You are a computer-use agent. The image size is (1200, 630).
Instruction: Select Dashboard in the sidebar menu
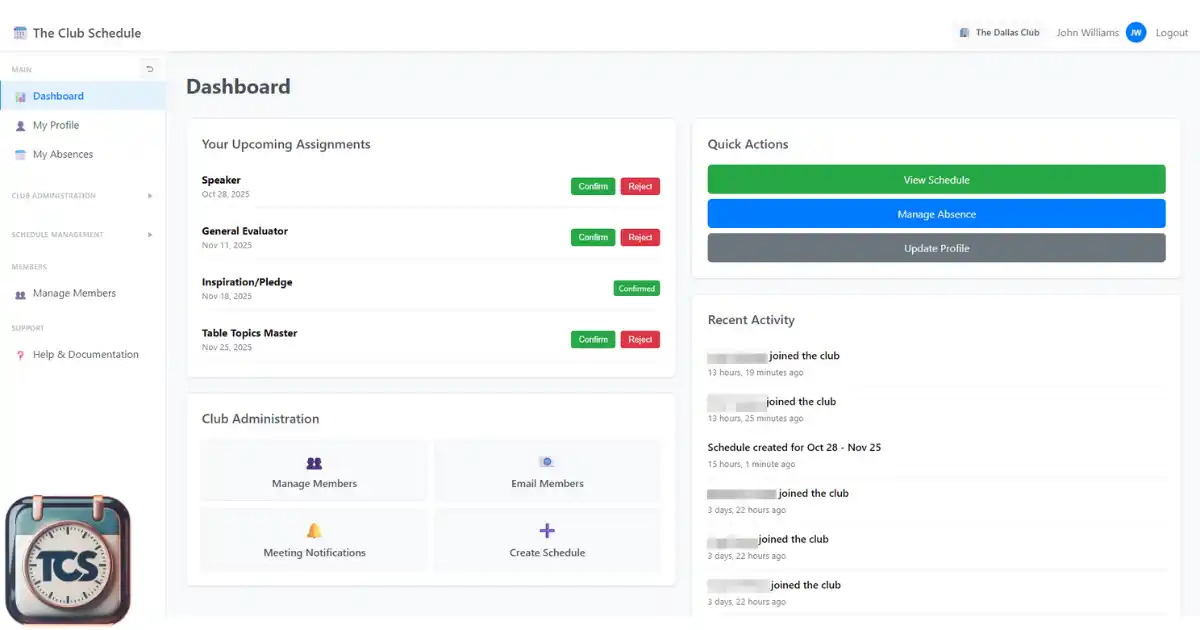tap(58, 97)
